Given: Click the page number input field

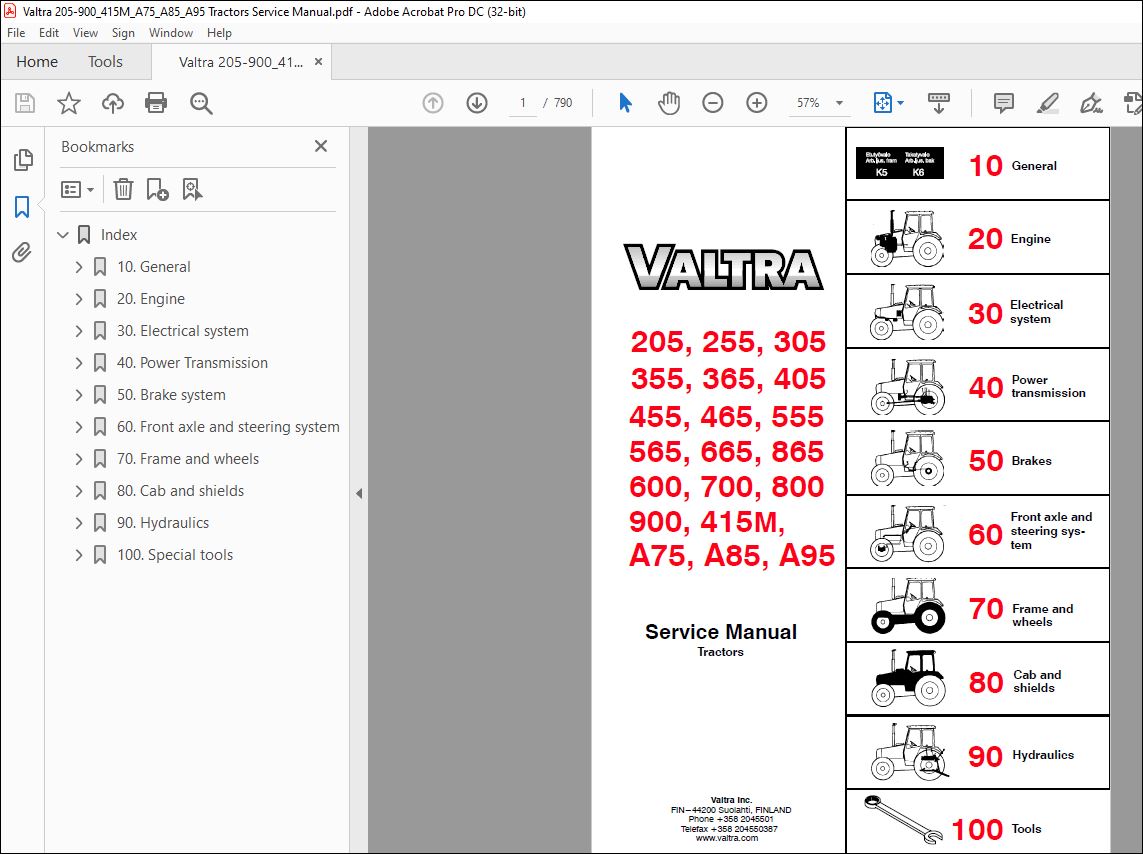Looking at the screenshot, I should pos(523,103).
